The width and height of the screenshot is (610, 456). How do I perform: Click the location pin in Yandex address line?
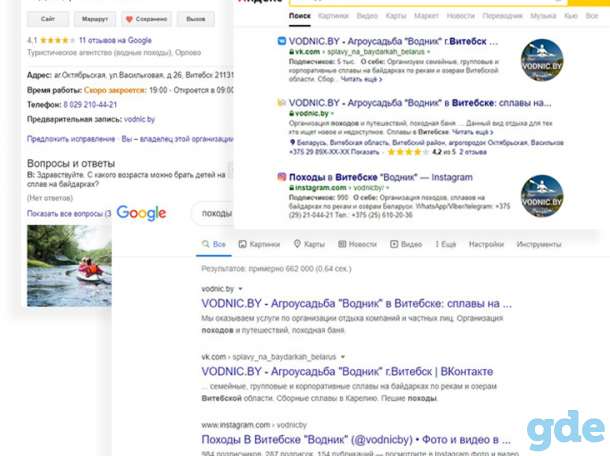[293, 142]
